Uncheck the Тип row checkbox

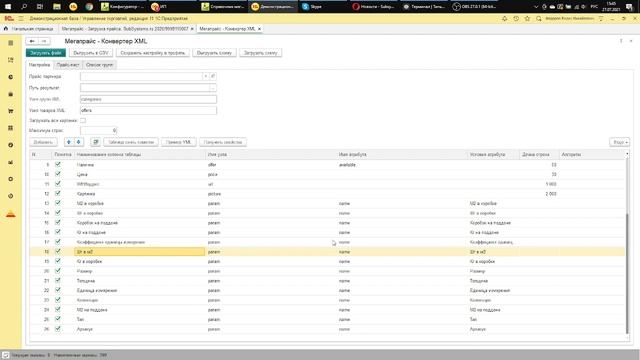[58, 319]
